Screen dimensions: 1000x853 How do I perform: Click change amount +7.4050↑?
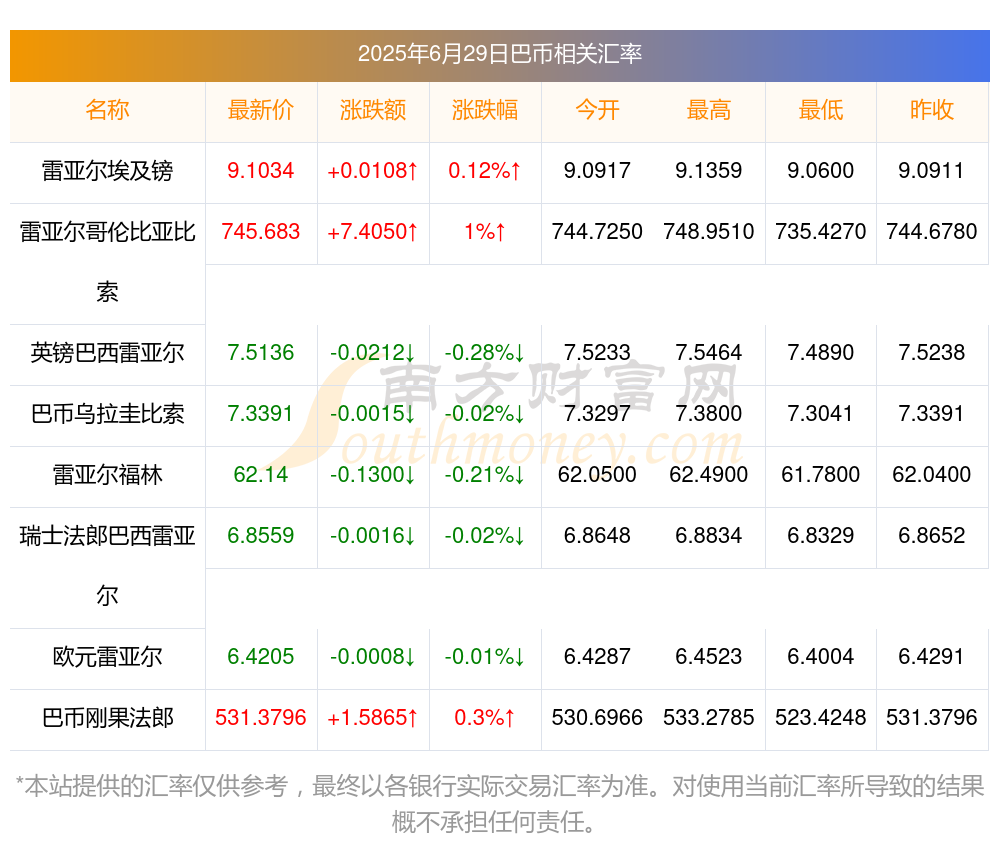pyautogui.click(x=373, y=231)
